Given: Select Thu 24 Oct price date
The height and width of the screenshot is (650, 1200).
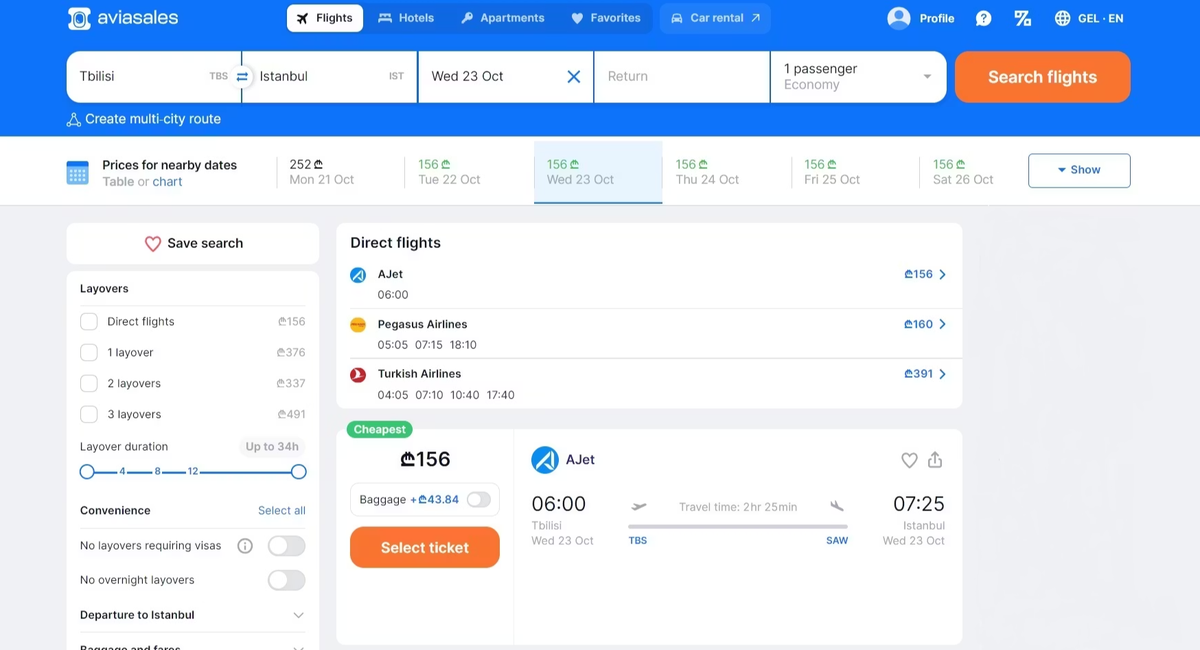Looking at the screenshot, I should (727, 172).
